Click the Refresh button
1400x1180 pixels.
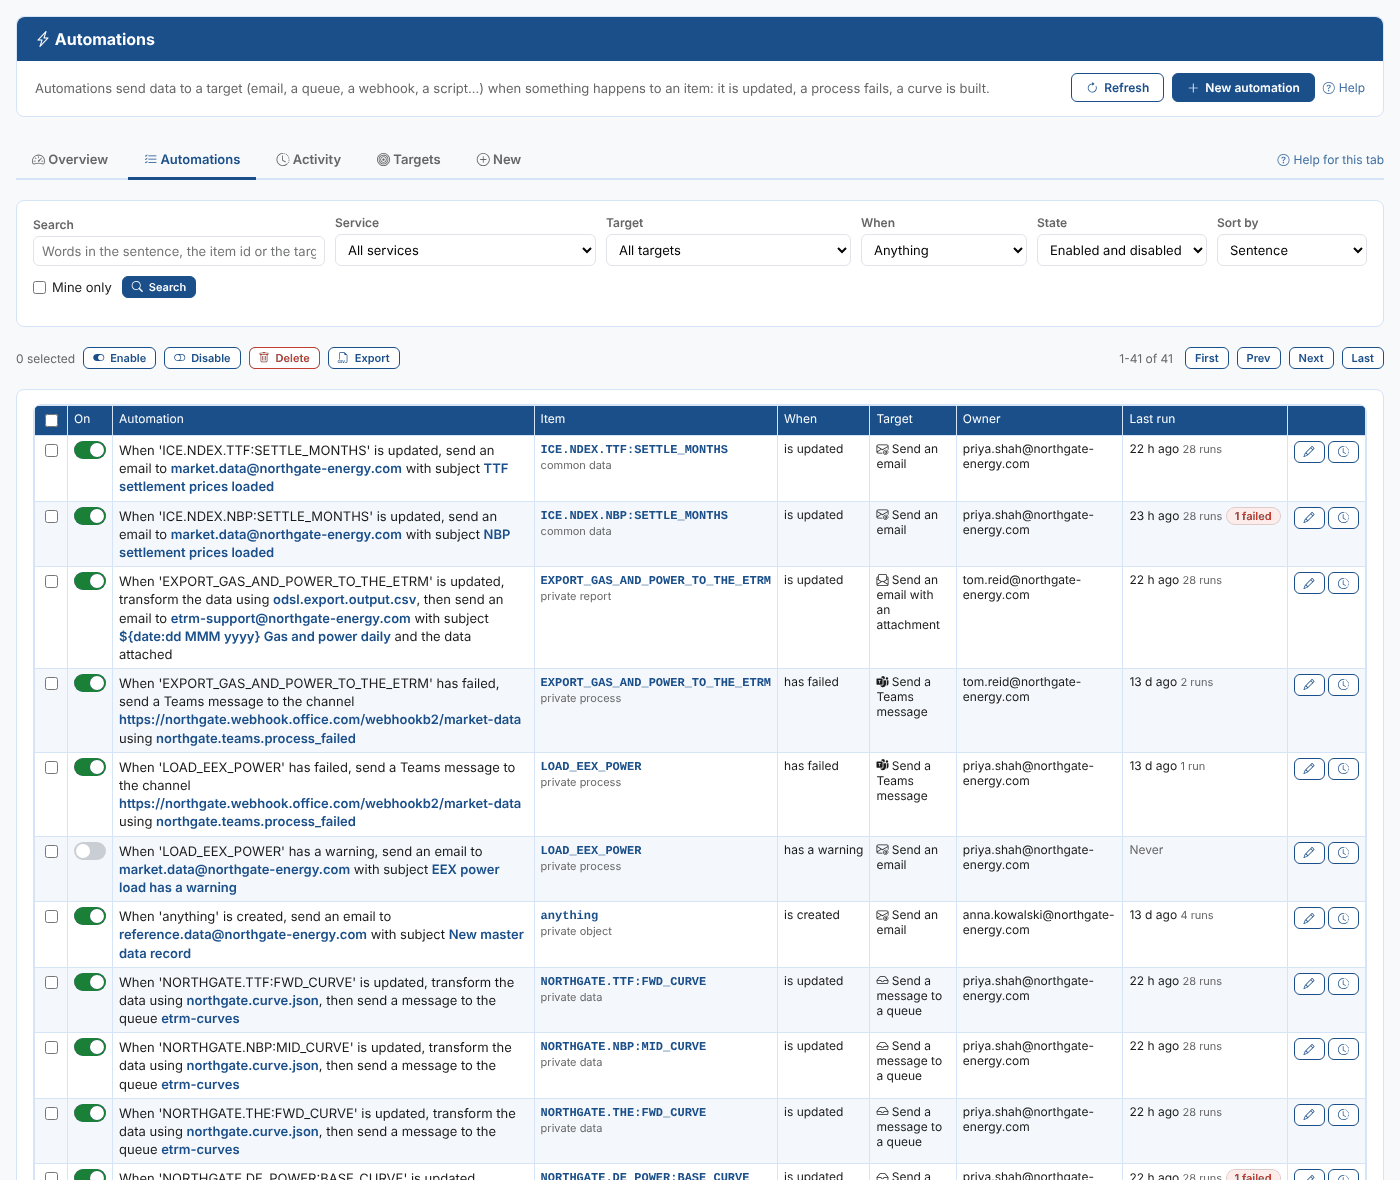pyautogui.click(x=1117, y=88)
